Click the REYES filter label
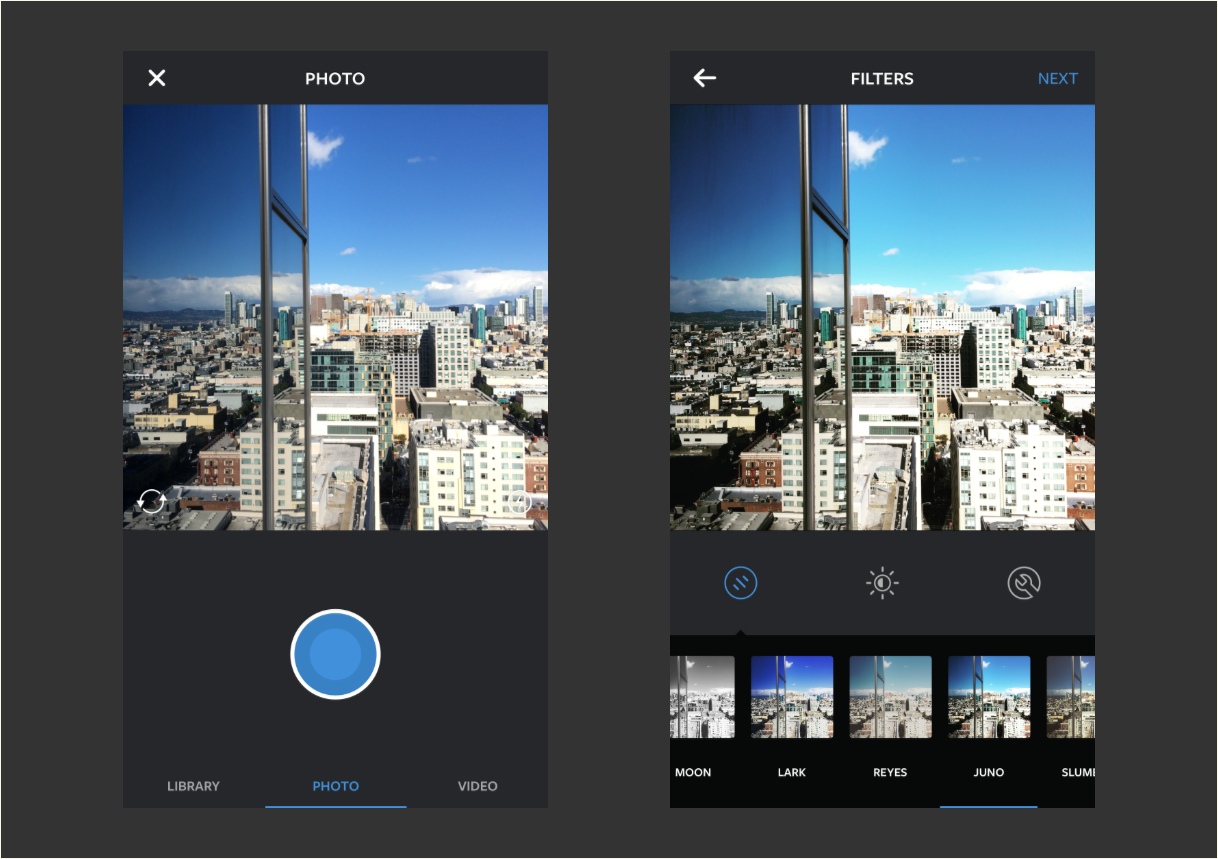 [x=890, y=772]
